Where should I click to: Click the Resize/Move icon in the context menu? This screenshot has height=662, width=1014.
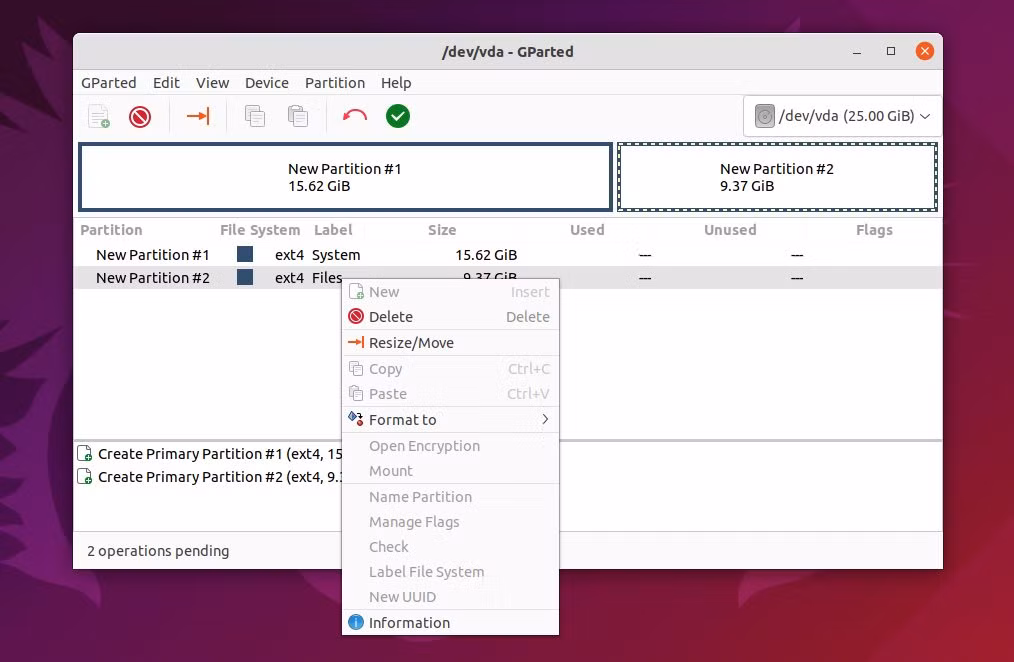356,342
